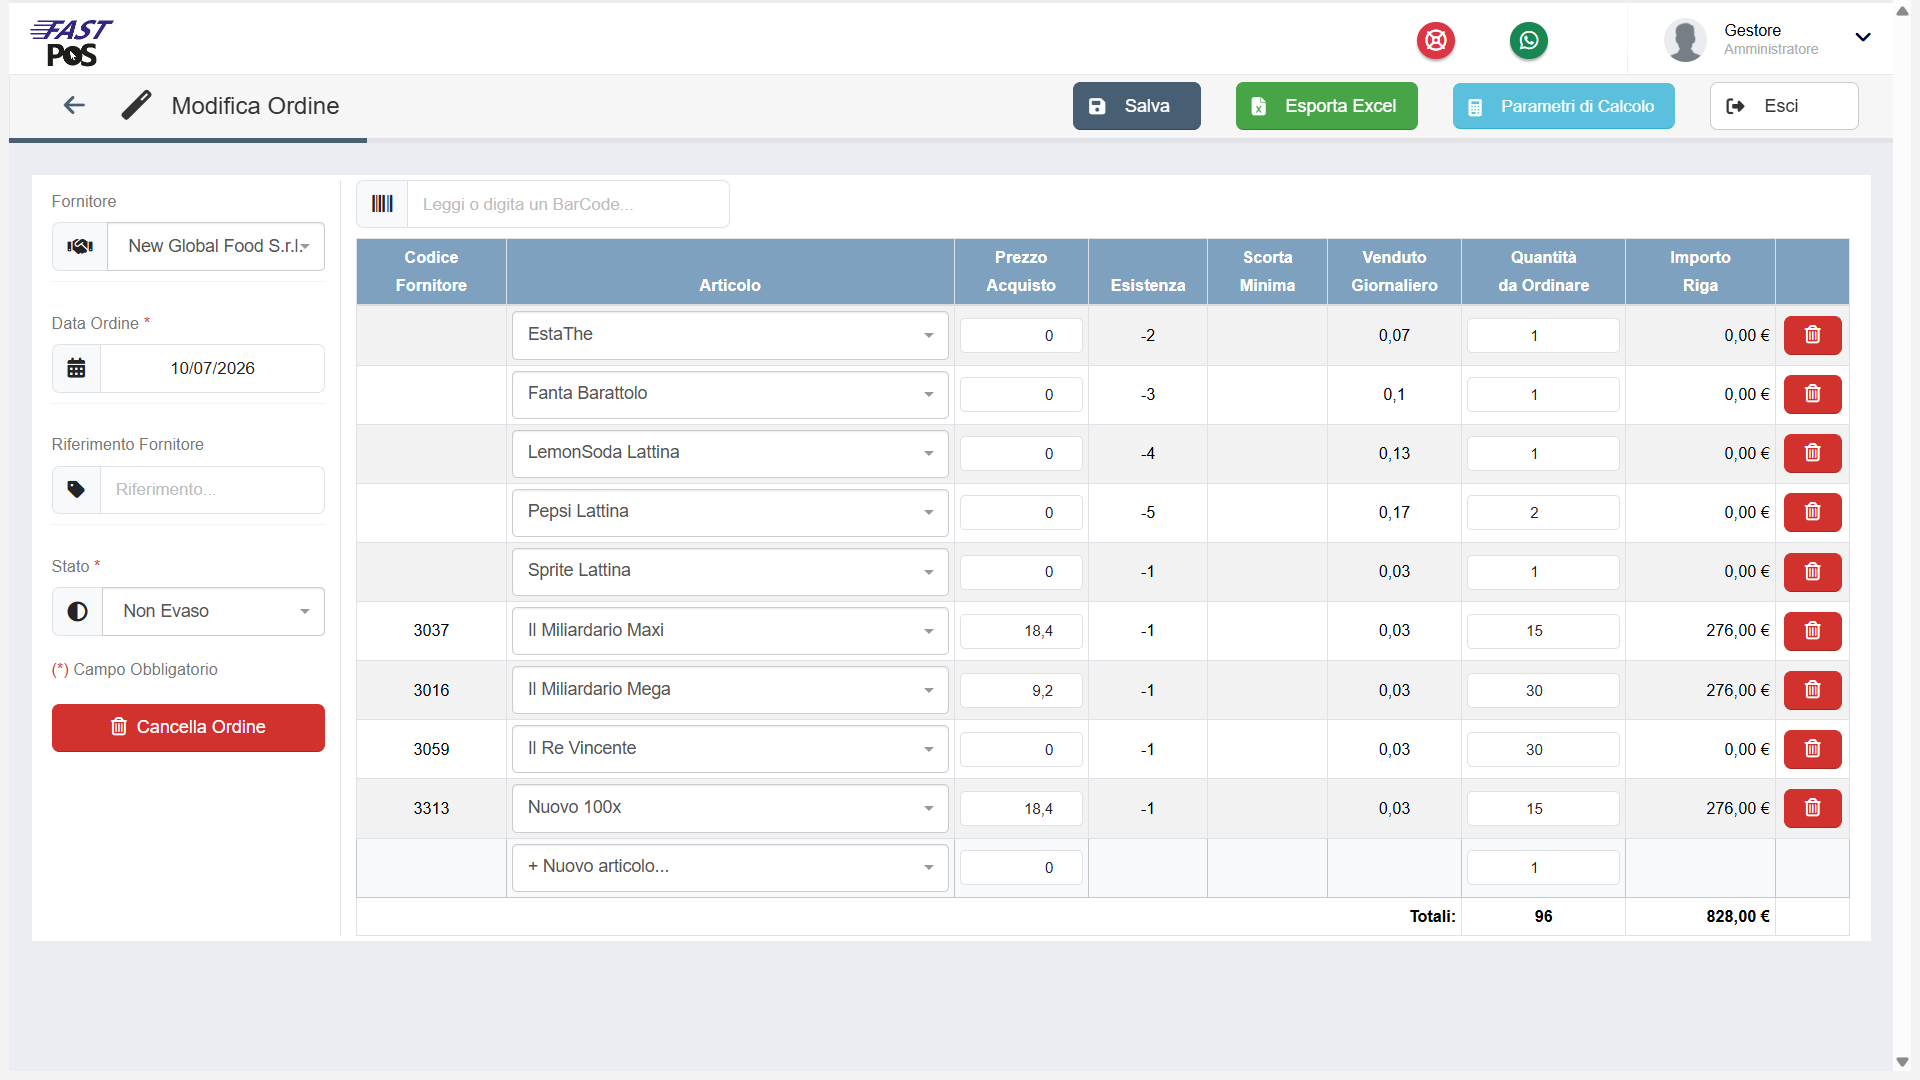Go back with the left arrow icon

click(74, 105)
